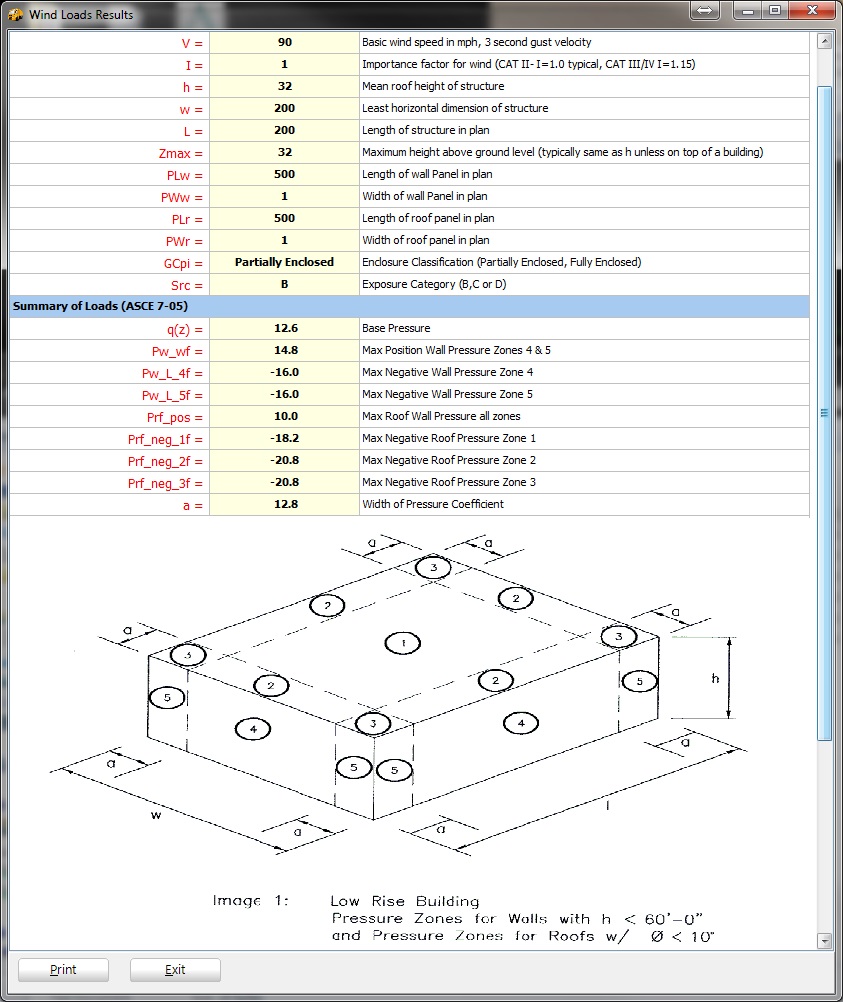Click the Wind Loads Results app icon
Screen dimensions: 843x1002
(15, 14)
